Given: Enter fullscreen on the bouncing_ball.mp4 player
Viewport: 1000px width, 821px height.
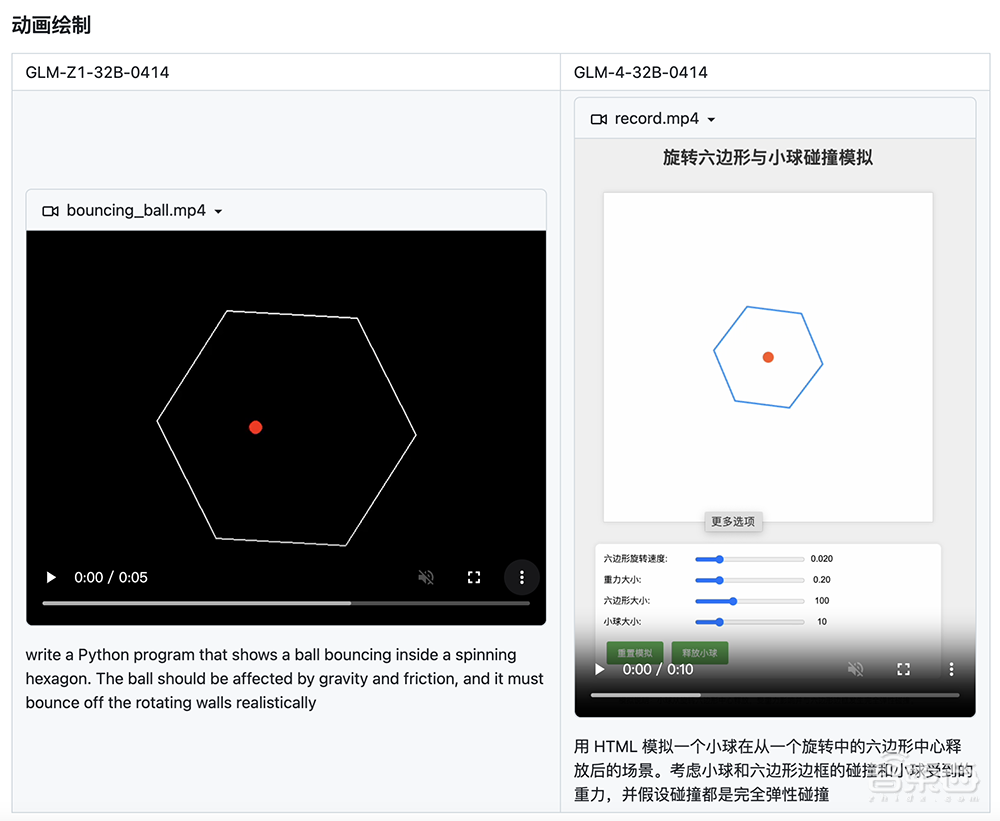Looking at the screenshot, I should [x=473, y=577].
